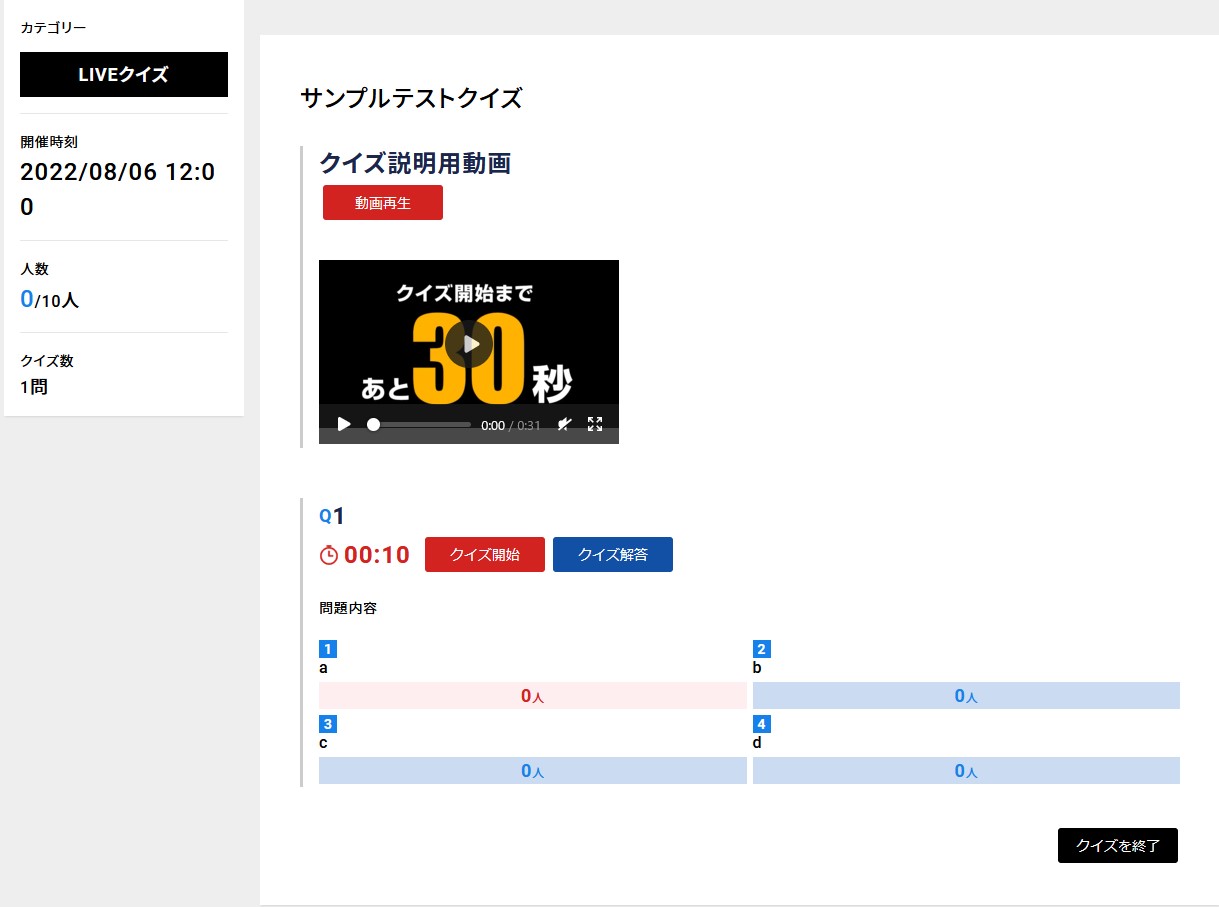This screenshot has height=907, width=1219.
Task: Select the LIVEクイズ category label
Action: 124,74
